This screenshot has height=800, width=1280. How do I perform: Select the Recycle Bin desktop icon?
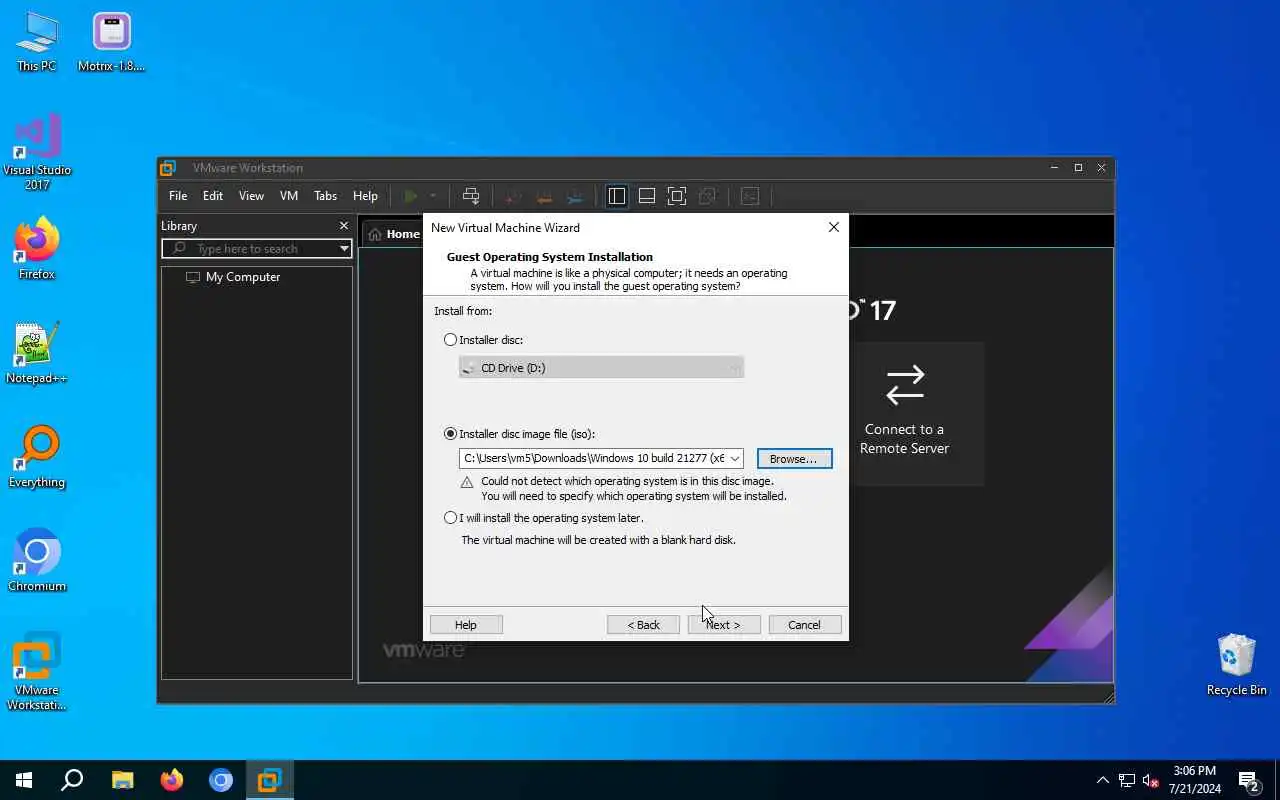pos(1237,666)
